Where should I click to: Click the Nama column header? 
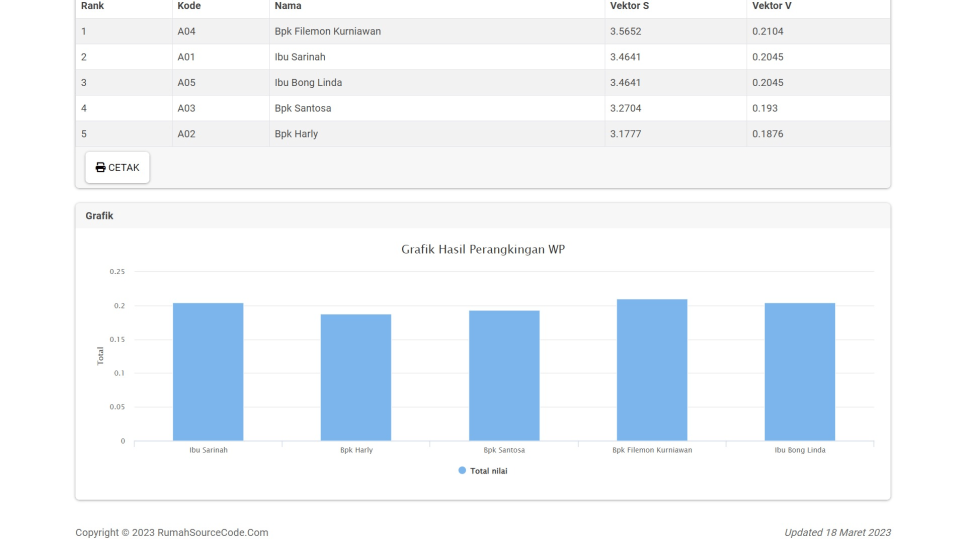288,6
